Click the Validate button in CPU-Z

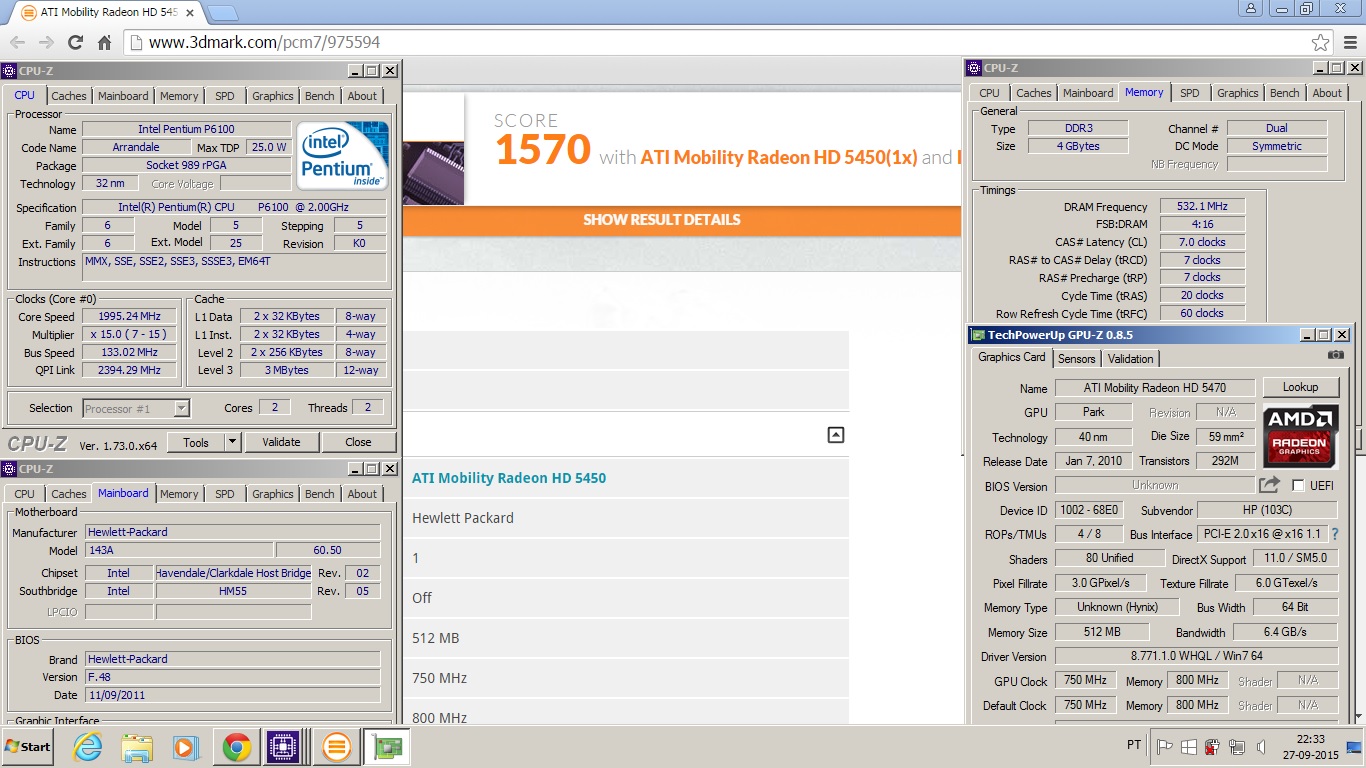point(281,442)
